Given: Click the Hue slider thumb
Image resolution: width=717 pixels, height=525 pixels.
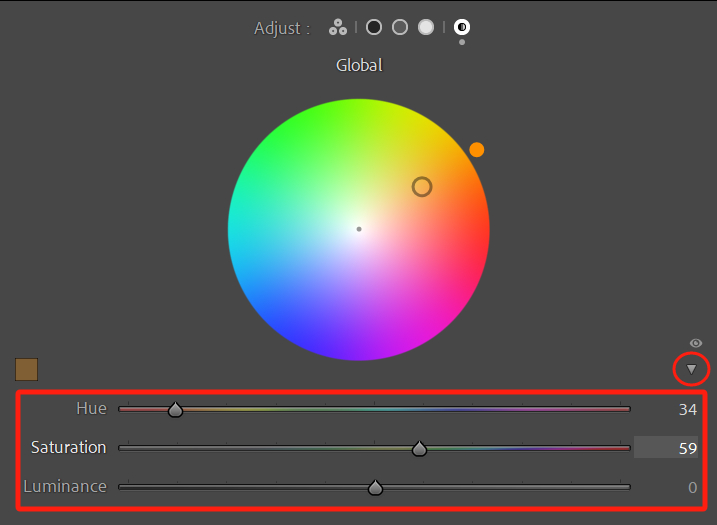Looking at the screenshot, I should (x=176, y=409).
